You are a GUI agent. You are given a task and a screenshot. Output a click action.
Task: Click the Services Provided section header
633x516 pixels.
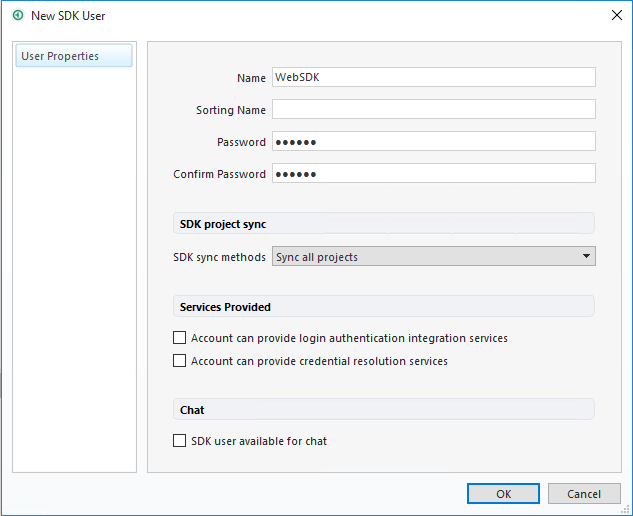pos(225,307)
